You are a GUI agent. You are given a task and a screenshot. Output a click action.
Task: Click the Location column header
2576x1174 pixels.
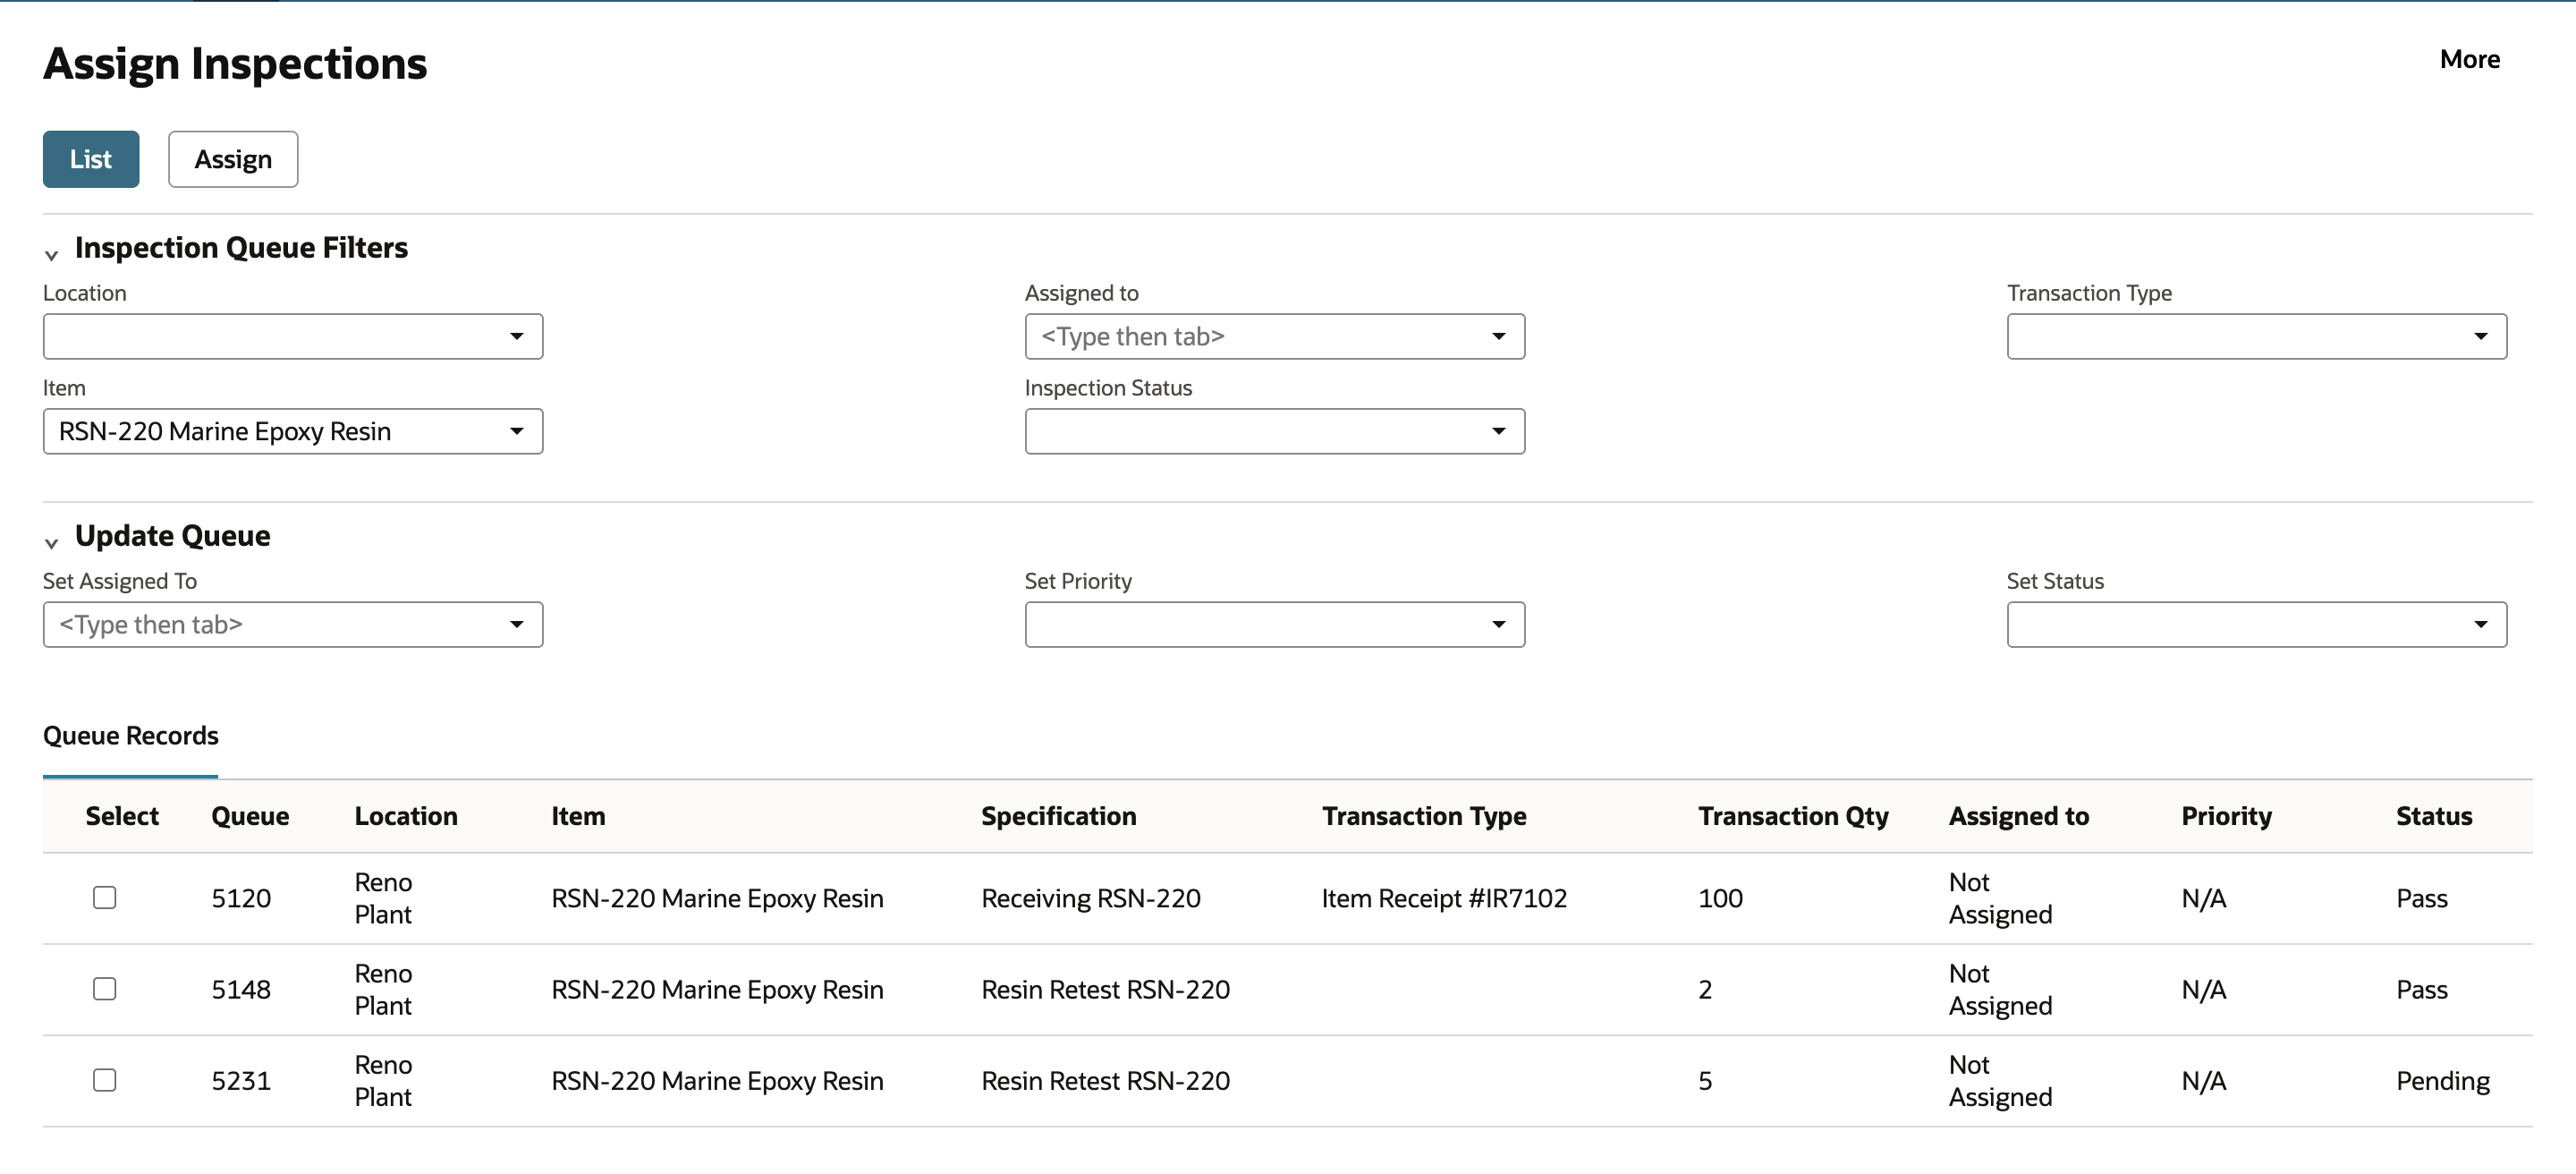pos(406,816)
